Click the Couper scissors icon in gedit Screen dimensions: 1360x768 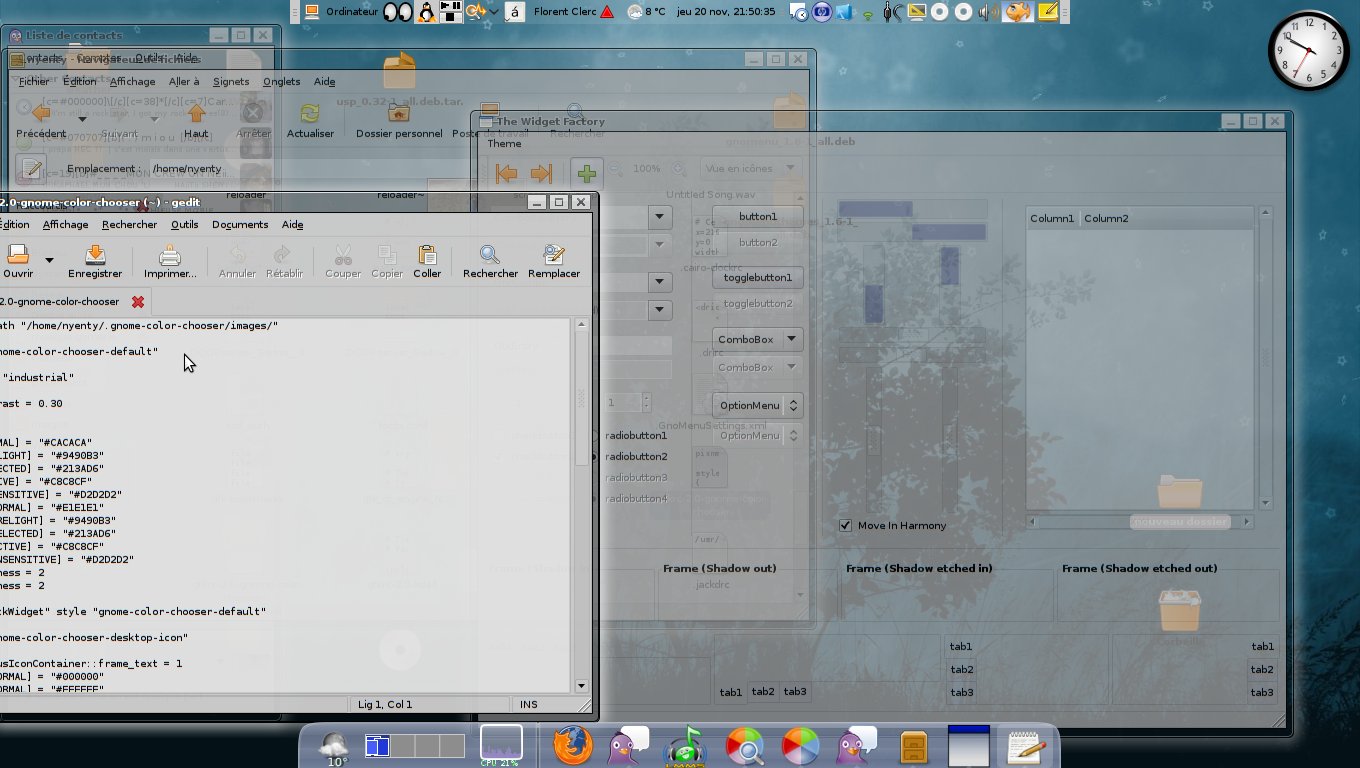click(343, 254)
